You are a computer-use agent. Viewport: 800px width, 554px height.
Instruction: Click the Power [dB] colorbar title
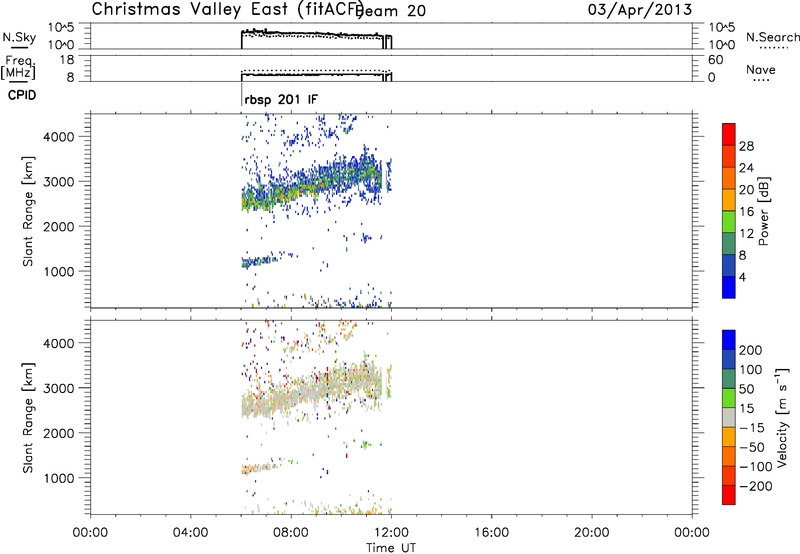[x=764, y=211]
